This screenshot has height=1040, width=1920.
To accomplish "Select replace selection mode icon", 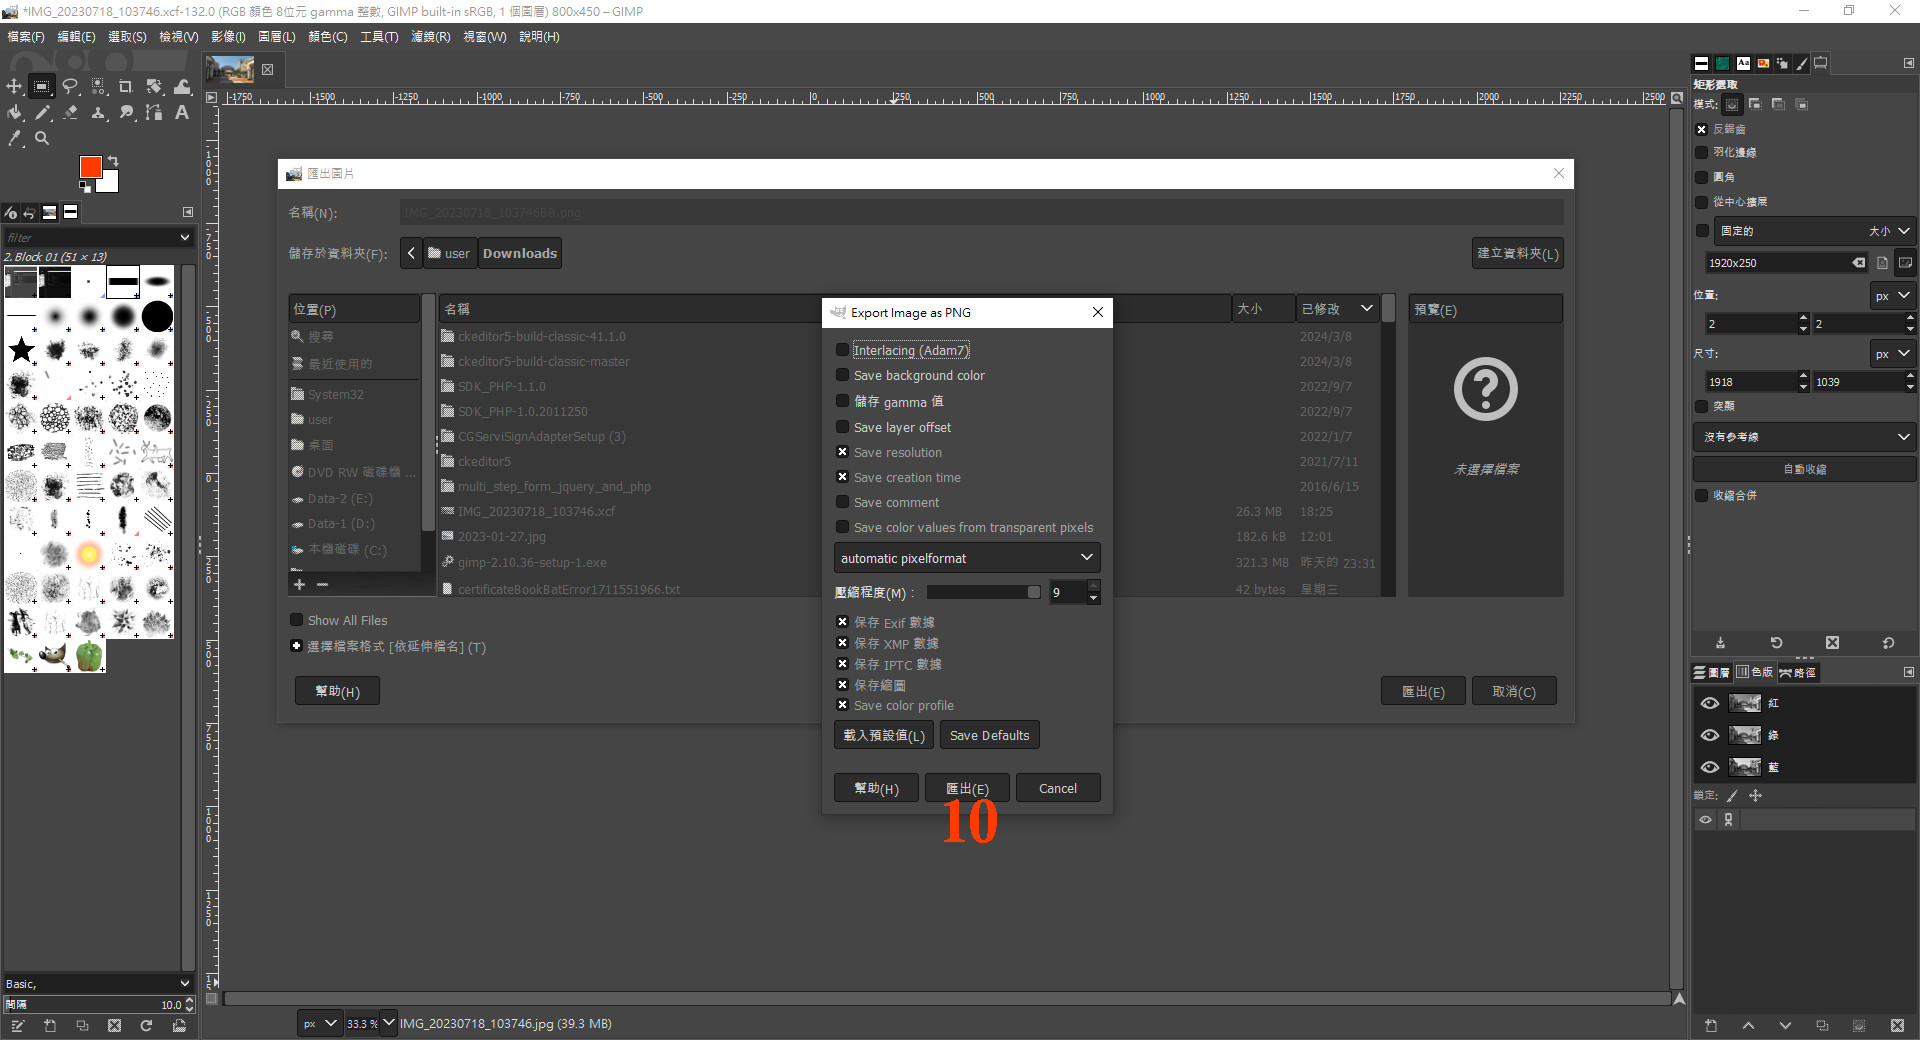I will point(1732,105).
